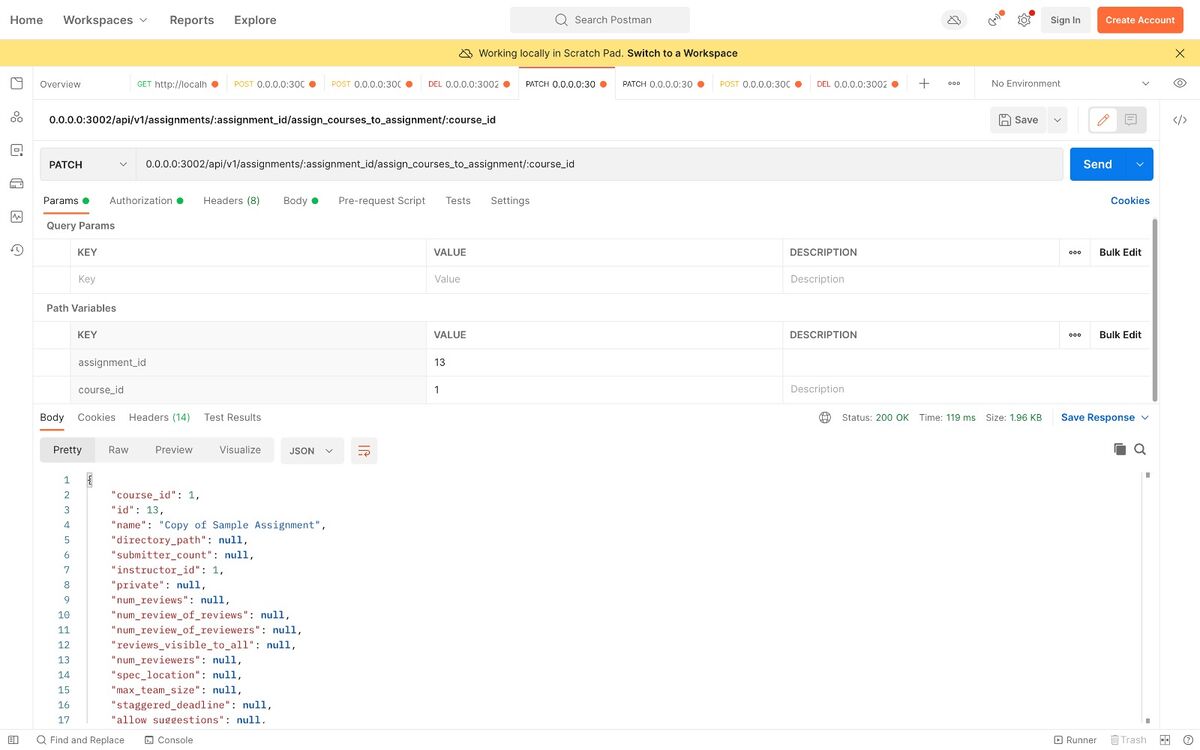Click the Send button

click(1098, 164)
